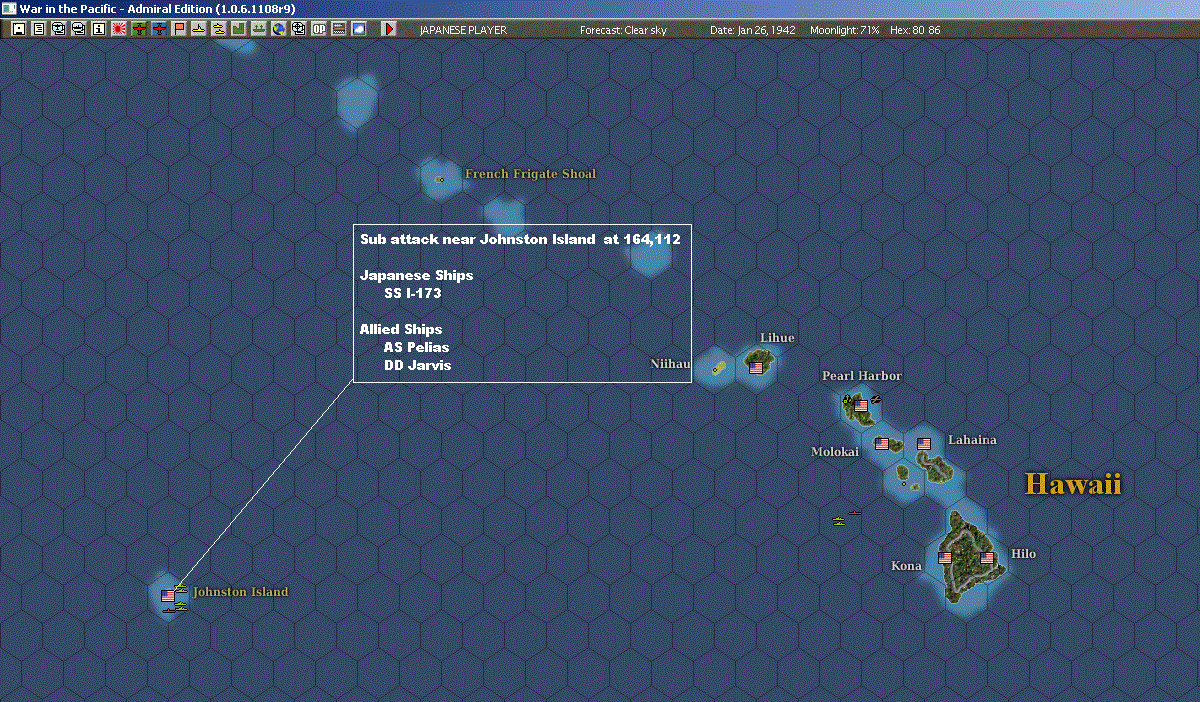Click the 'Moonlight: 71%' status text
The width and height of the screenshot is (1200, 702).
(845, 30)
